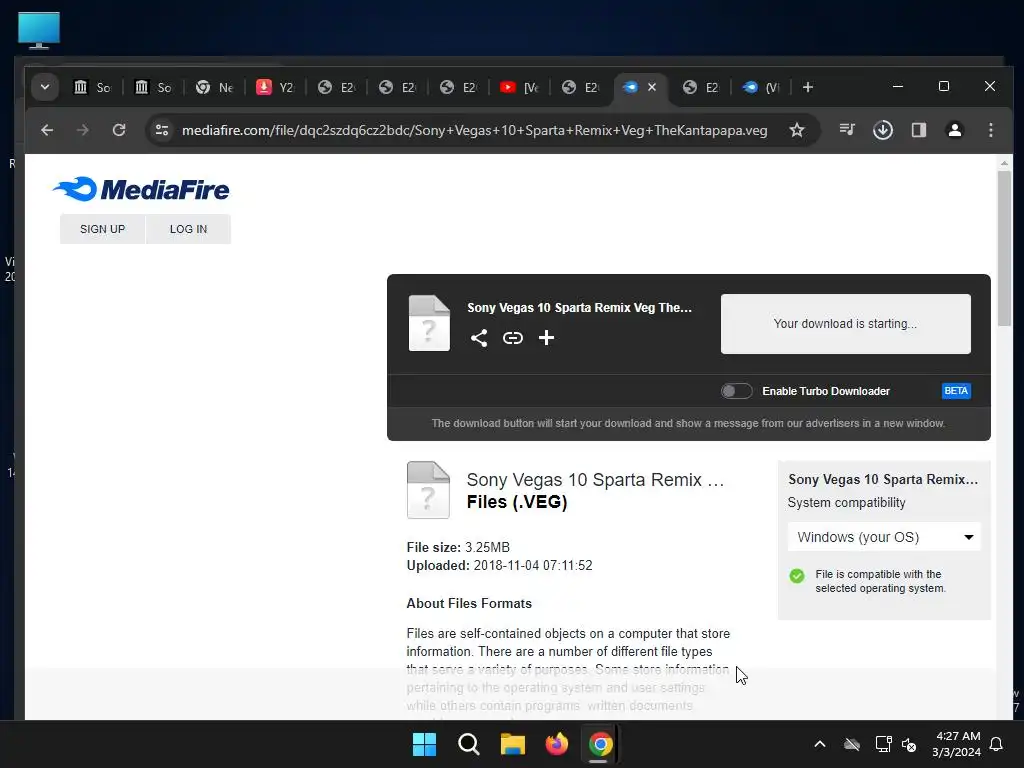Open Chrome profile avatar icon
Viewport: 1024px width, 768px height.
point(954,130)
